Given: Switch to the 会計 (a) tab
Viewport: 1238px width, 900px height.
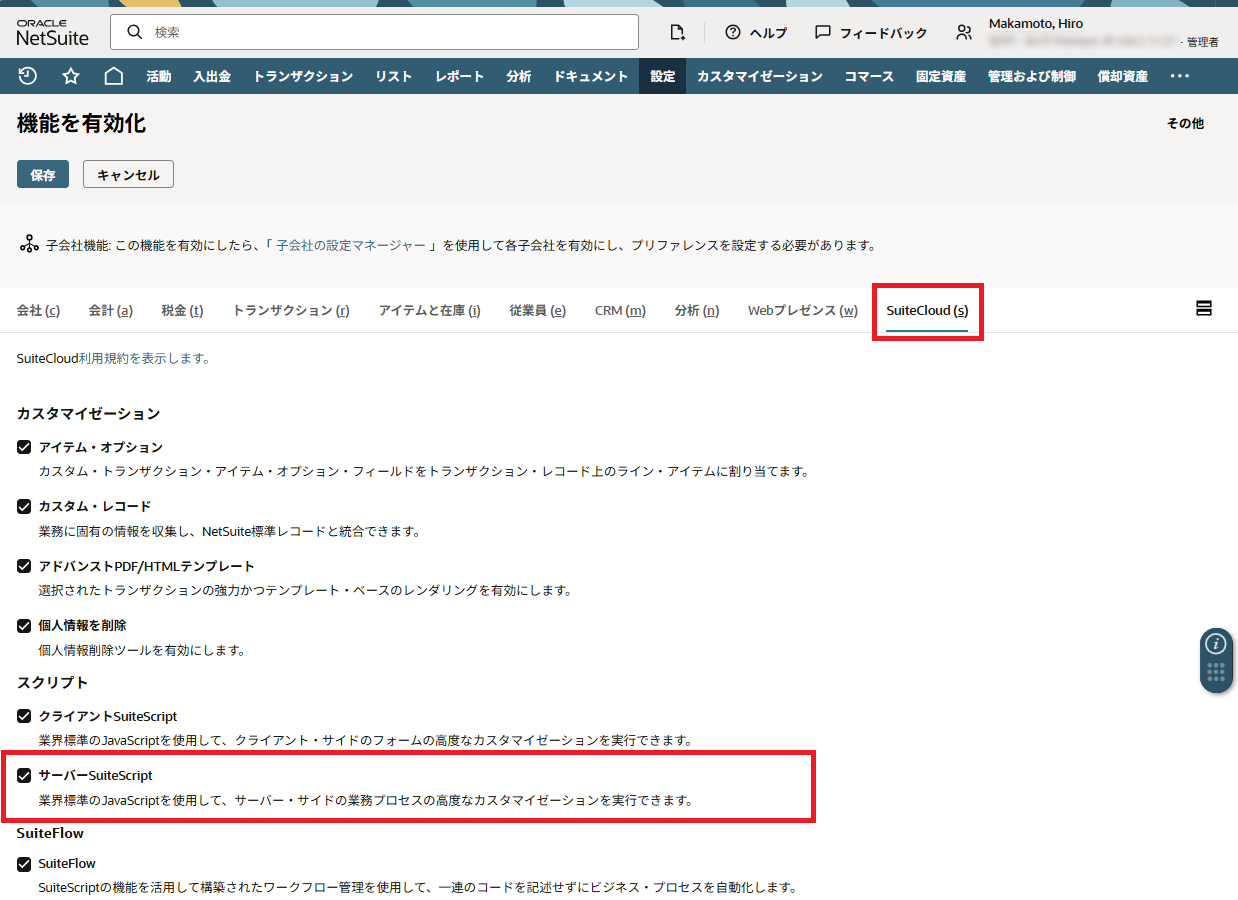Looking at the screenshot, I should click(110, 311).
